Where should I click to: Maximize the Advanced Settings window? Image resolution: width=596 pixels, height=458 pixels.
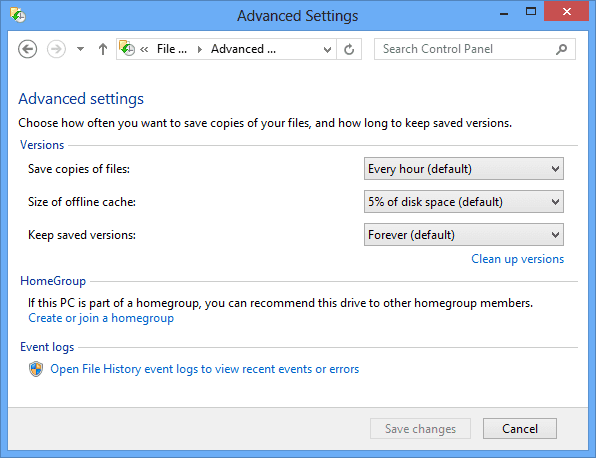(x=531, y=12)
